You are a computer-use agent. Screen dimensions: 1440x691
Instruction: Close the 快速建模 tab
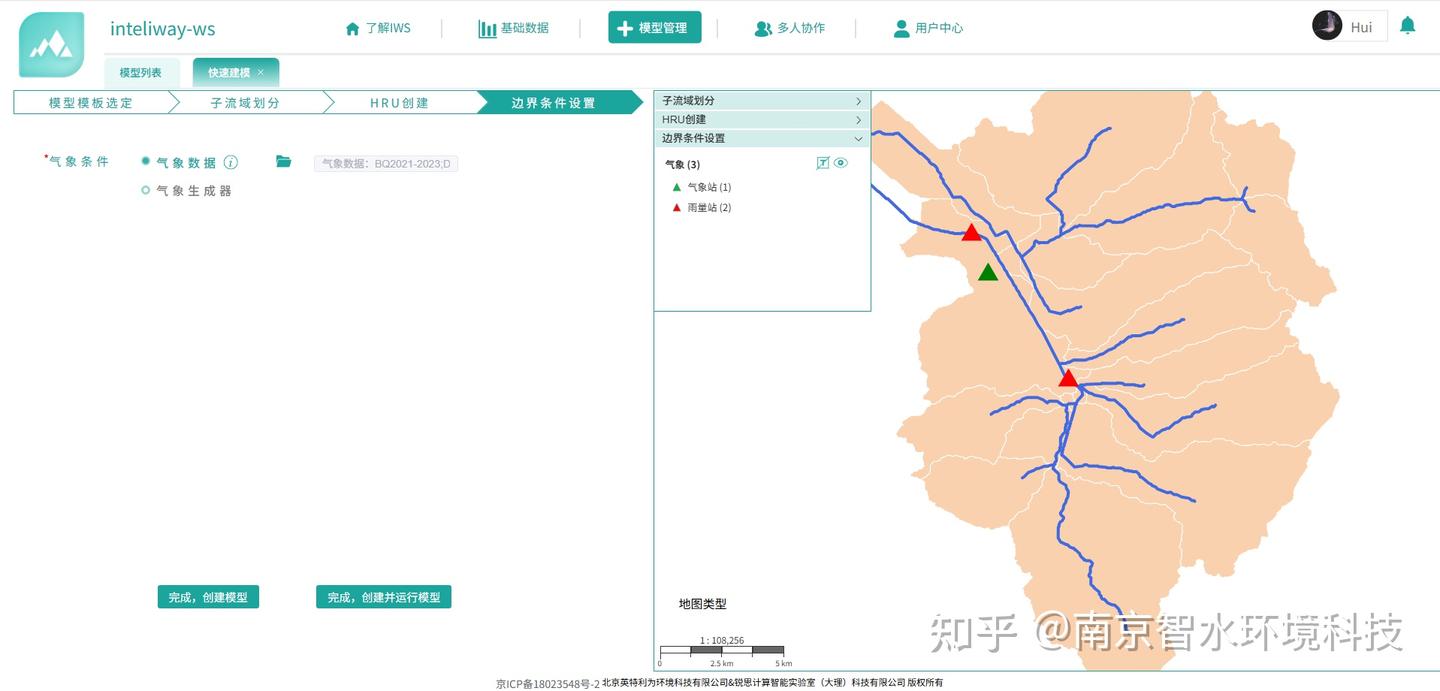pyautogui.click(x=261, y=72)
